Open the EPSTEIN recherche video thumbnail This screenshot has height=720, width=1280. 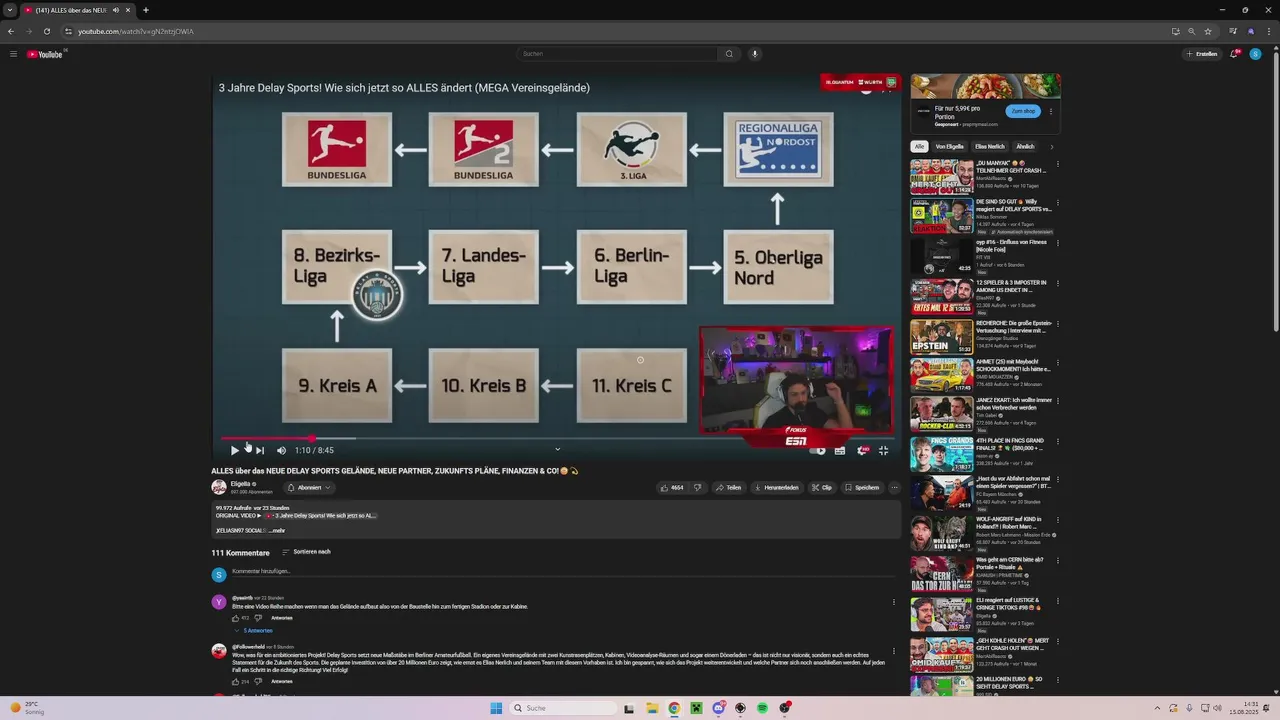[941, 336]
